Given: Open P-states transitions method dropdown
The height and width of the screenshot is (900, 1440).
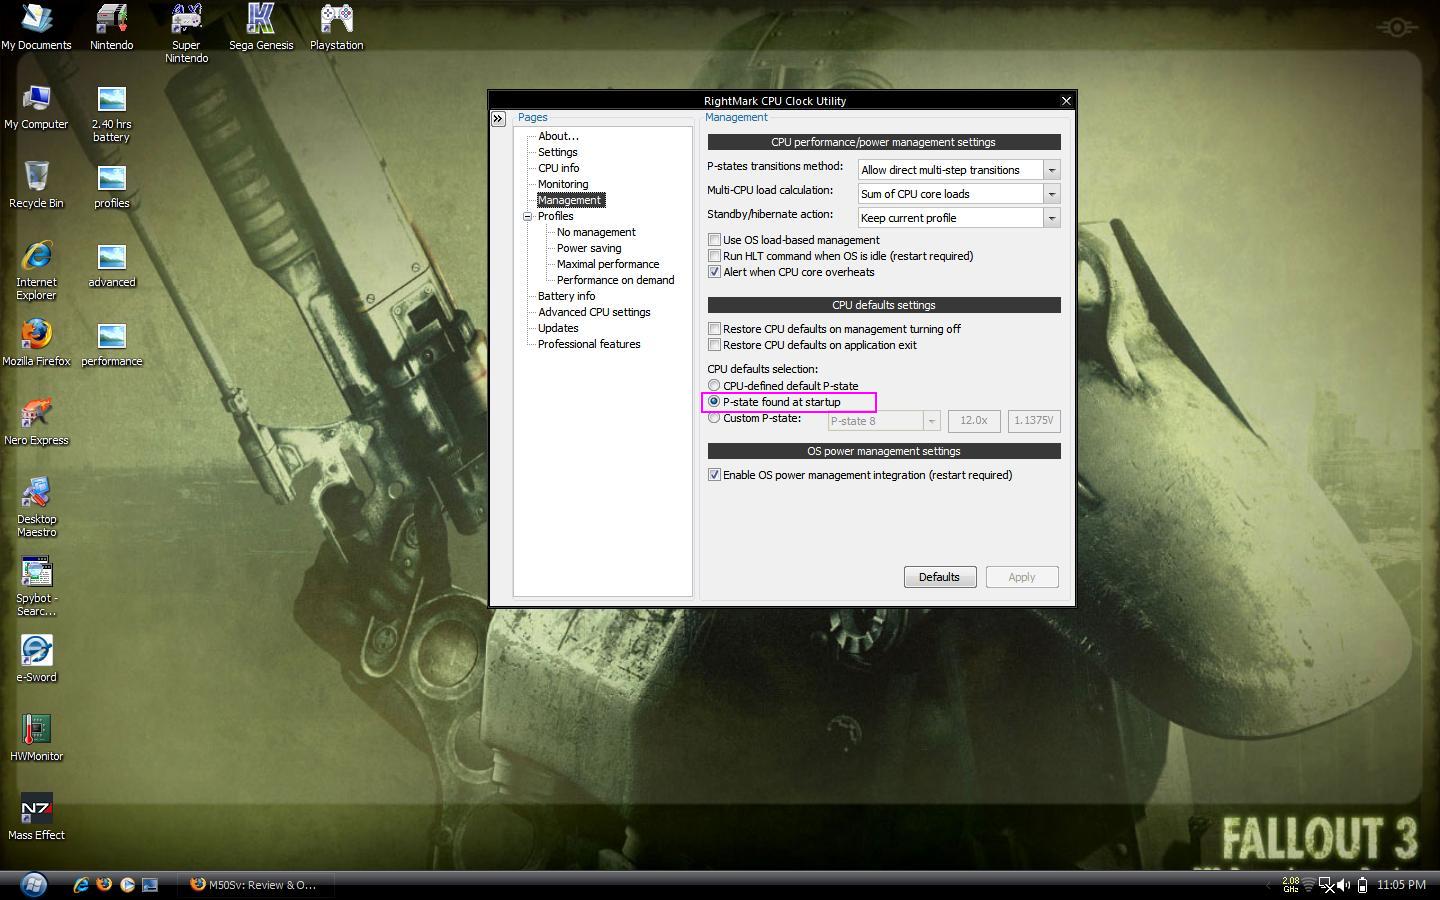Looking at the screenshot, I should (1051, 170).
